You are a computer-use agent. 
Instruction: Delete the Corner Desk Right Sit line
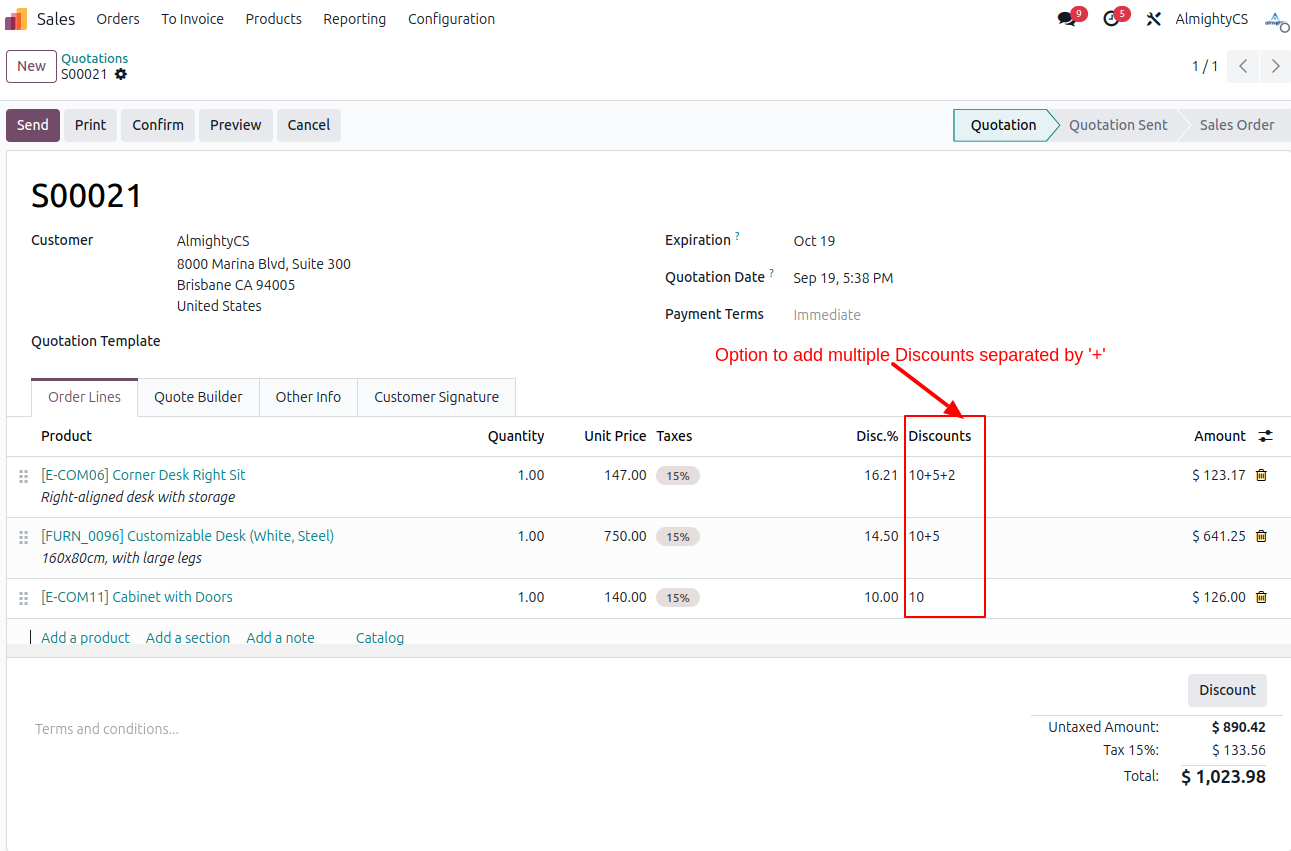(1261, 475)
